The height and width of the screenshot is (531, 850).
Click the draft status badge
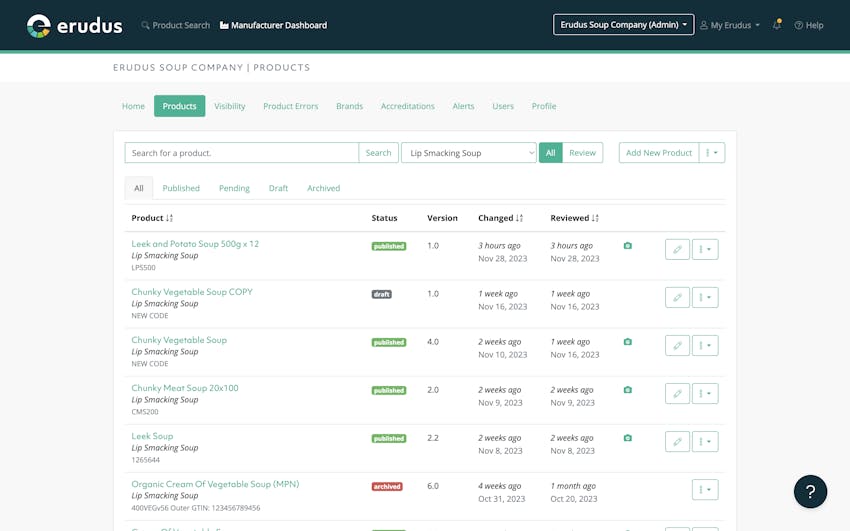pos(382,294)
